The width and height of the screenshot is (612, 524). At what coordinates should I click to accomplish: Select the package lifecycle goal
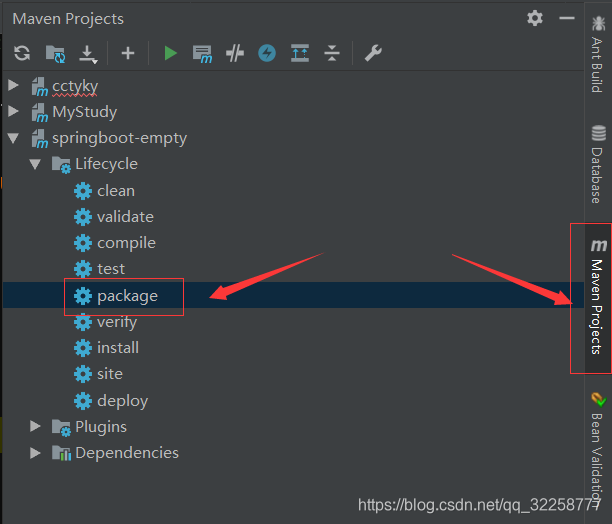pyautogui.click(x=128, y=296)
